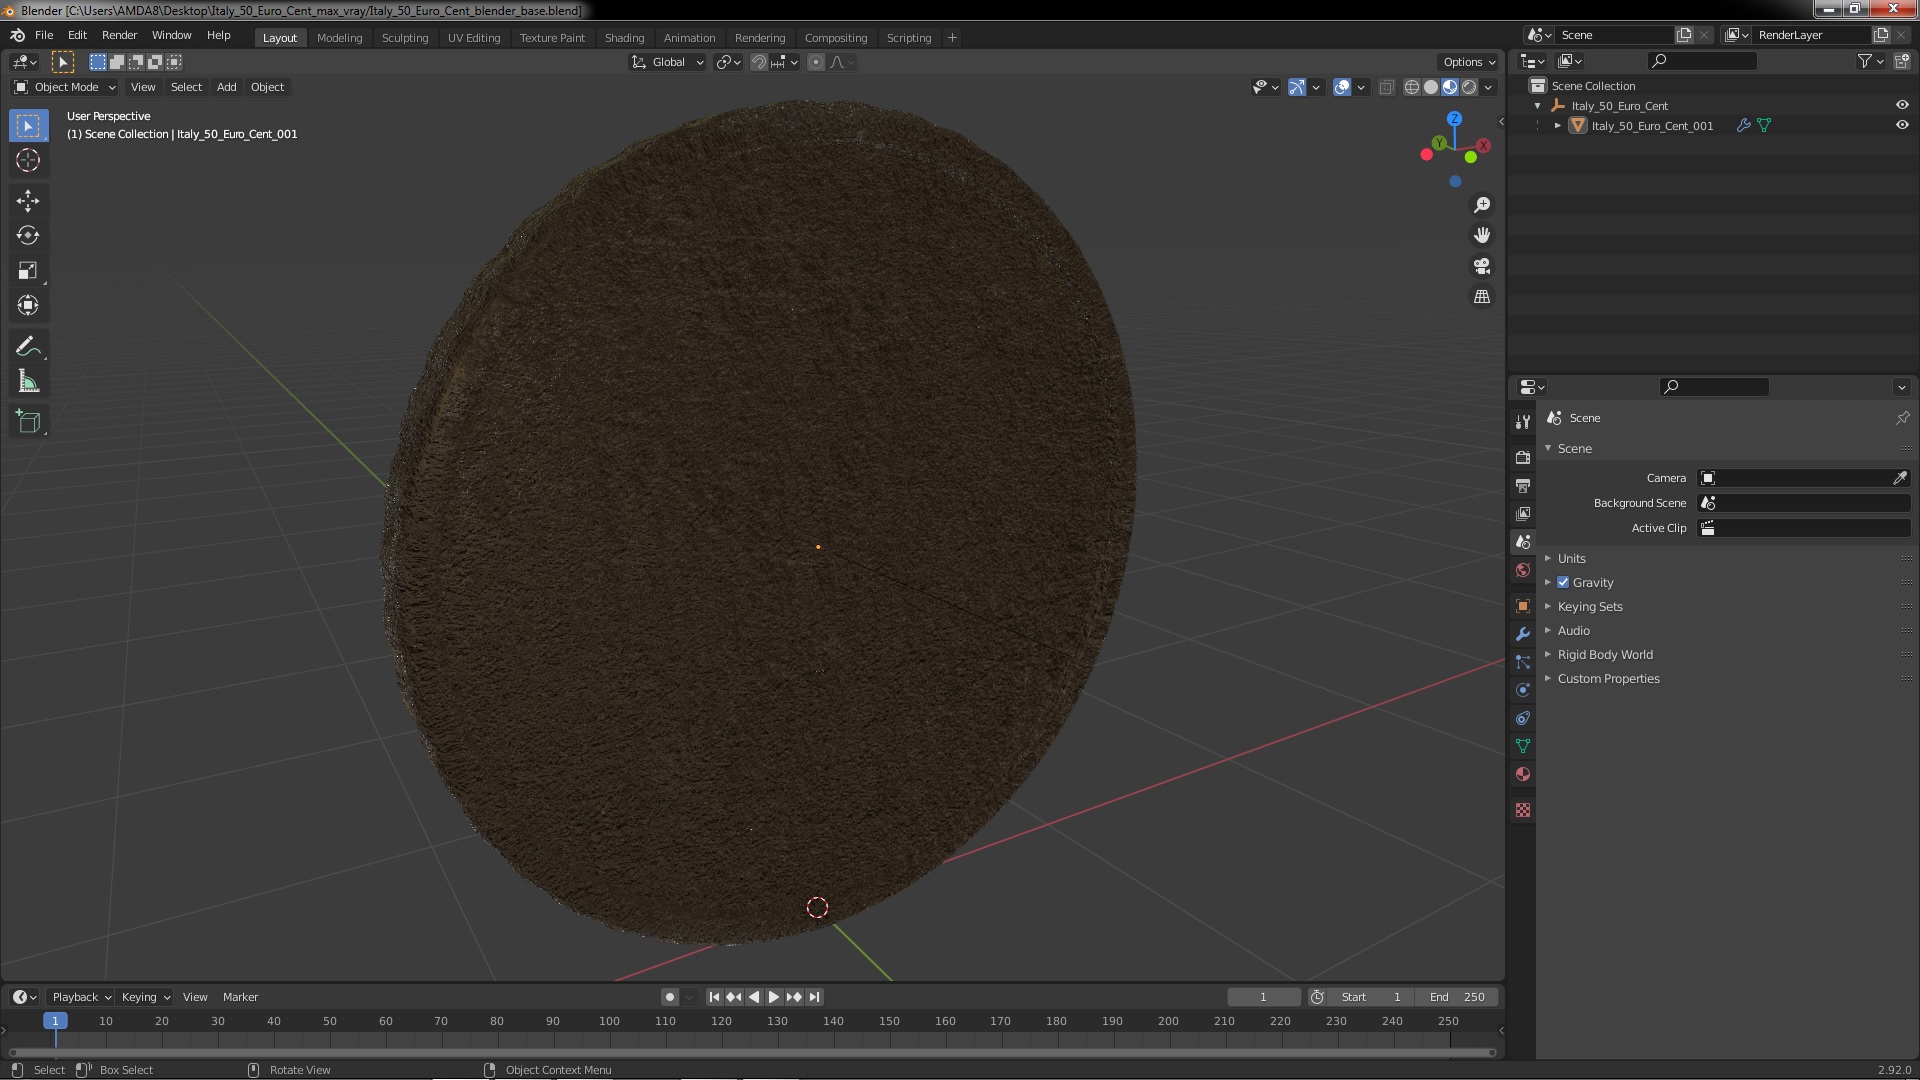
Task: Select the Annotate pencil tool
Action: coord(28,347)
